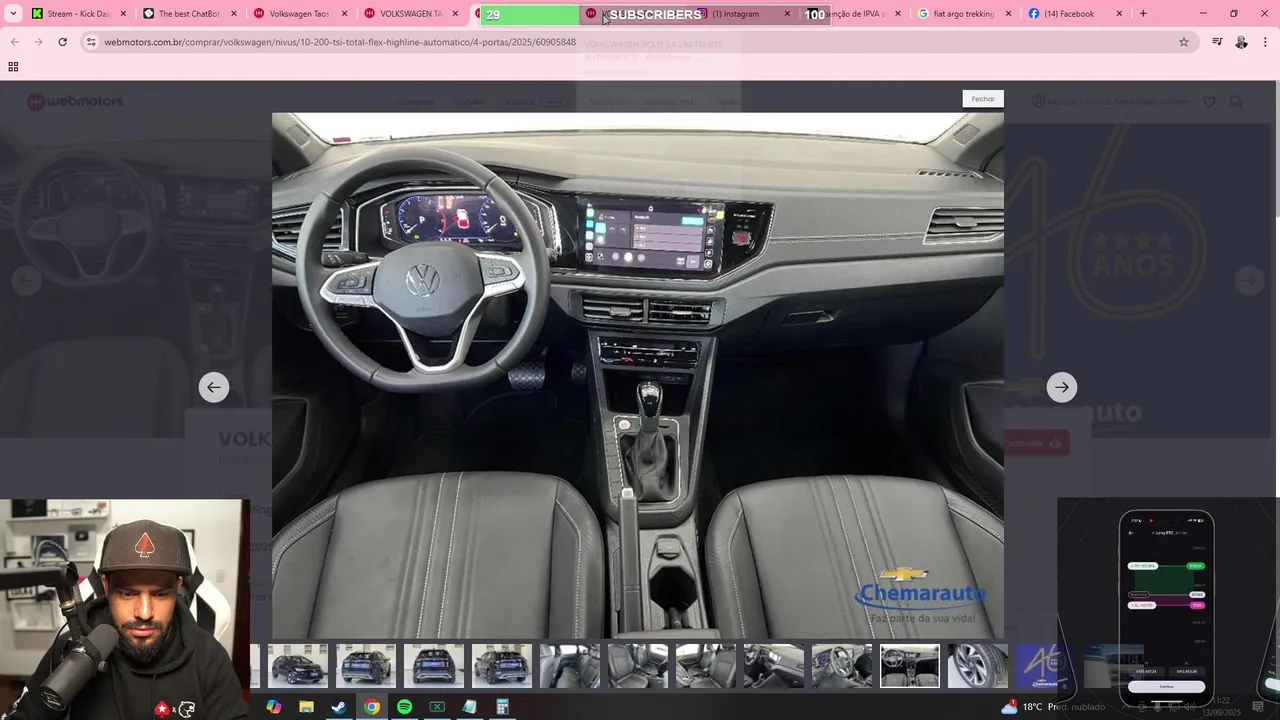Select the front three-quarter car exterior thumbnail
Screen dimensions: 1280x720
click(298, 666)
